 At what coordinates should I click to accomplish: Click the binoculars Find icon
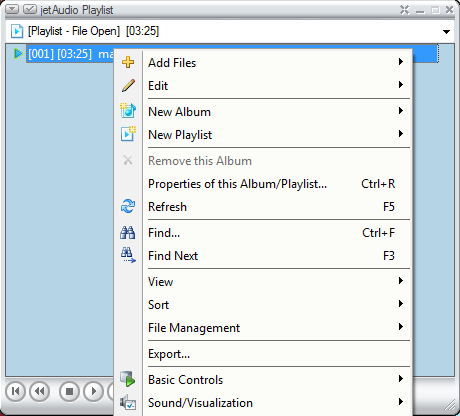128,232
